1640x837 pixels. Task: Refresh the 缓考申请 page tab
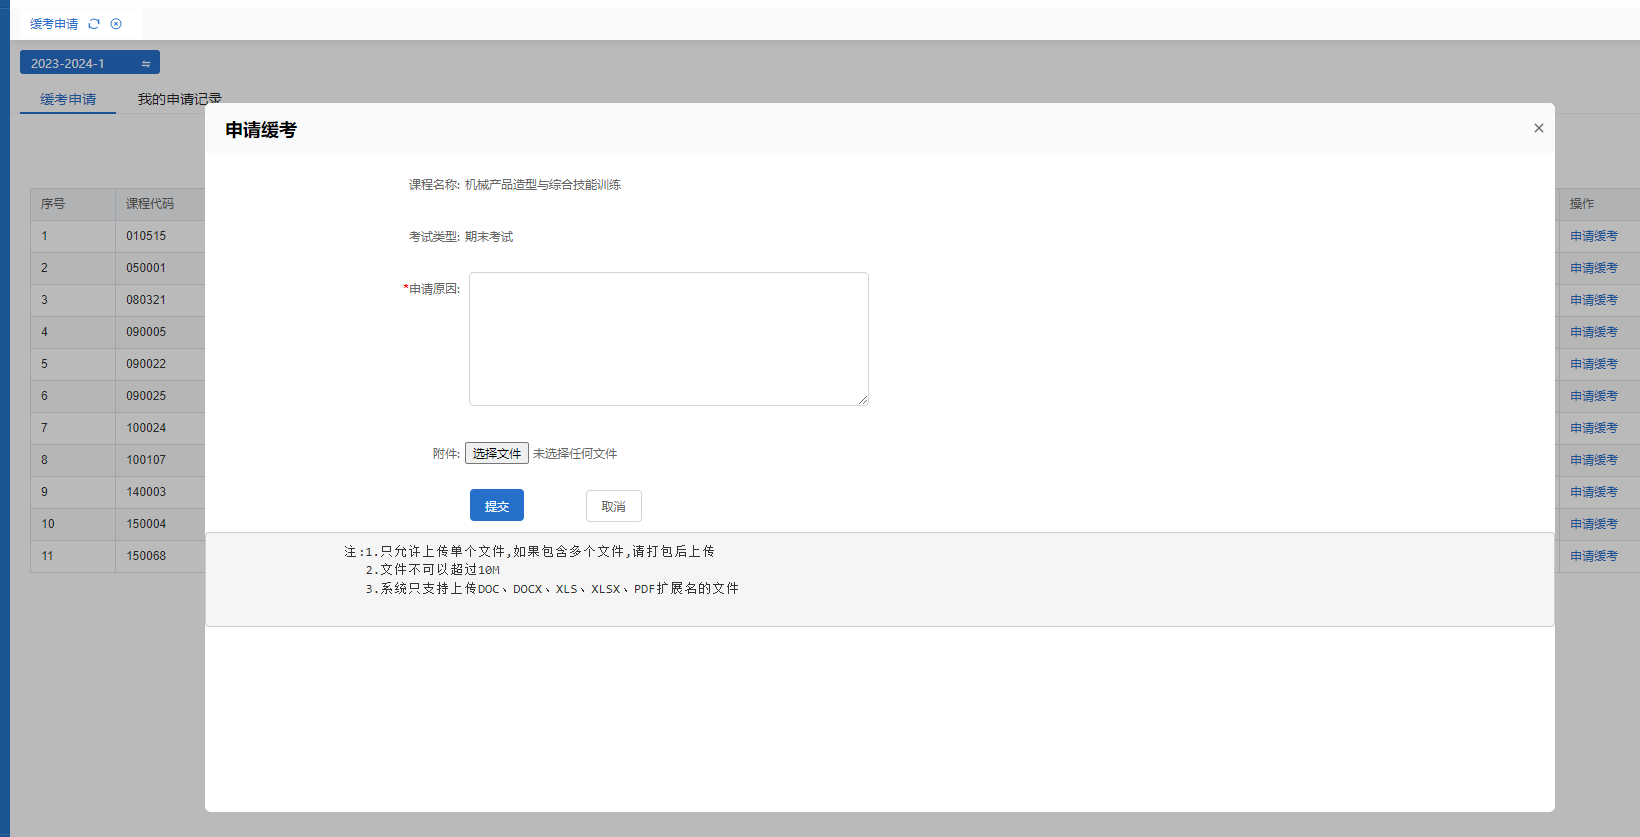(x=94, y=24)
